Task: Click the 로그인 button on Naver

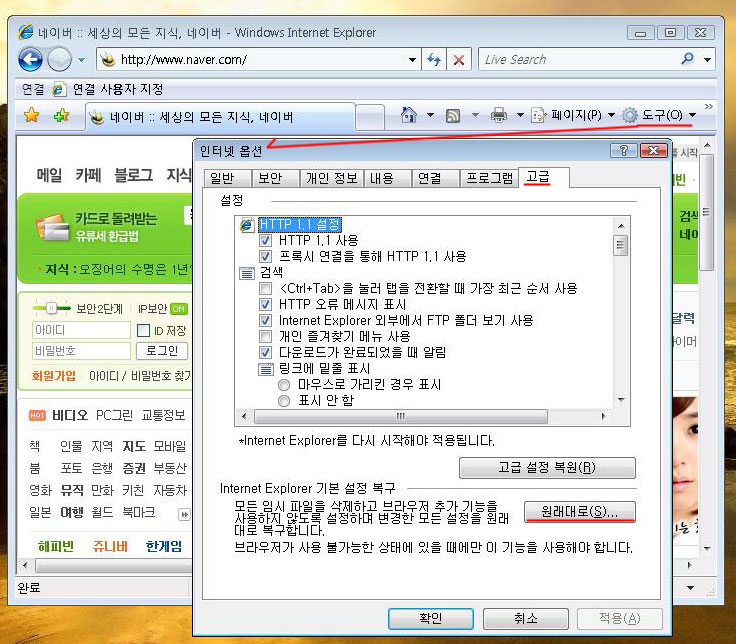Action: [162, 351]
